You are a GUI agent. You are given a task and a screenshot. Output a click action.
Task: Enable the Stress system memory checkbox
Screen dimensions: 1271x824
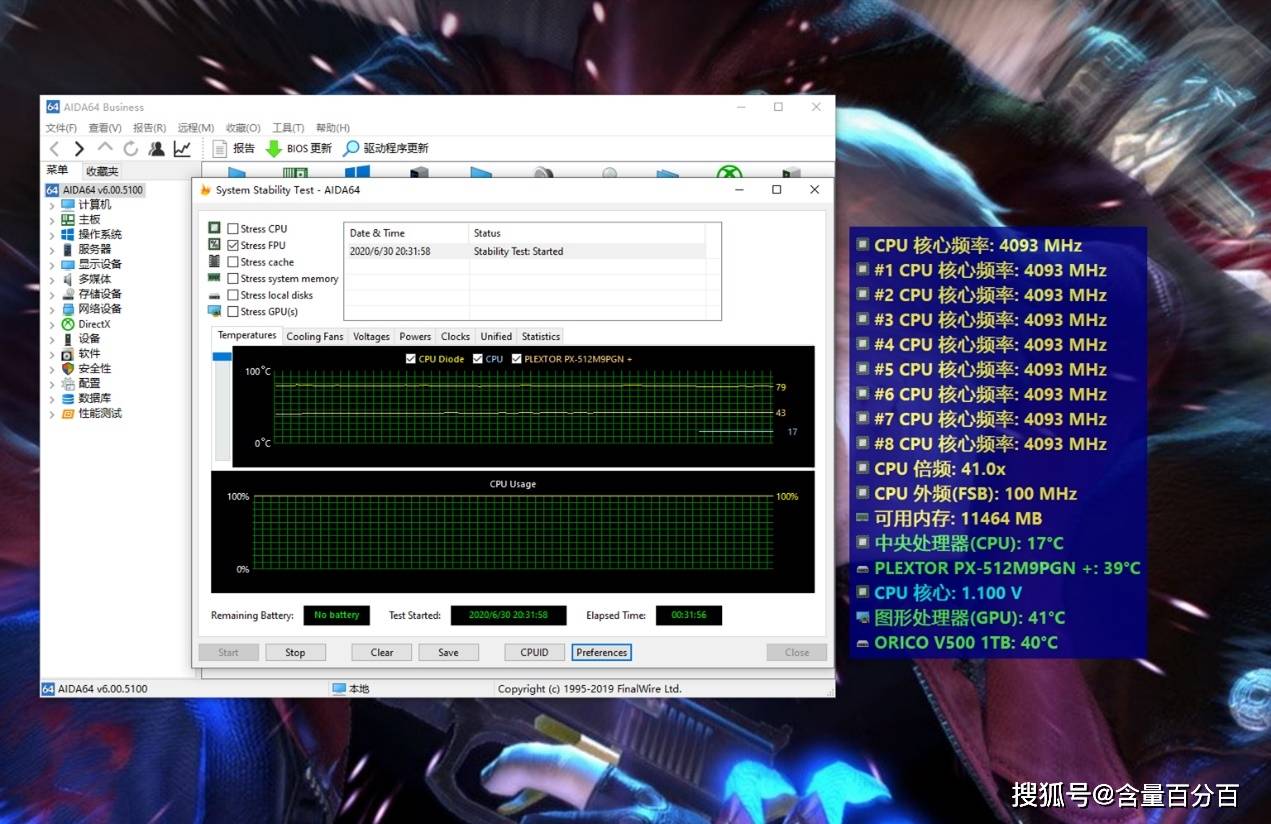[x=233, y=279]
